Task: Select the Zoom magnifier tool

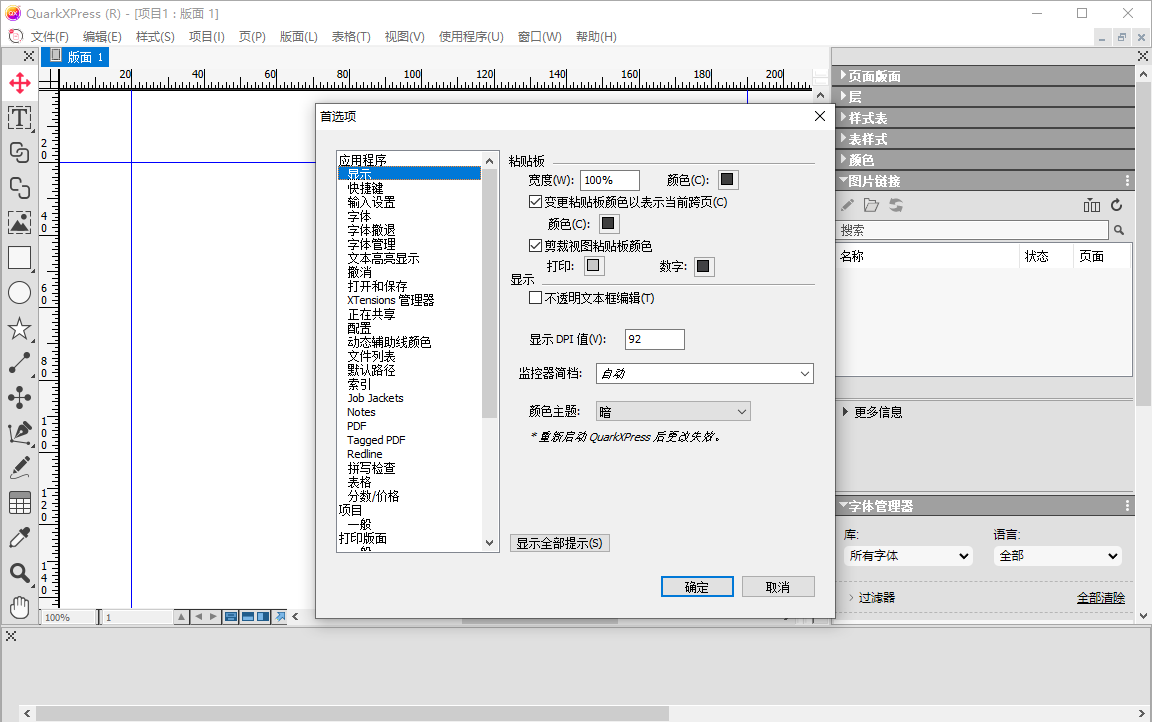Action: click(x=20, y=573)
